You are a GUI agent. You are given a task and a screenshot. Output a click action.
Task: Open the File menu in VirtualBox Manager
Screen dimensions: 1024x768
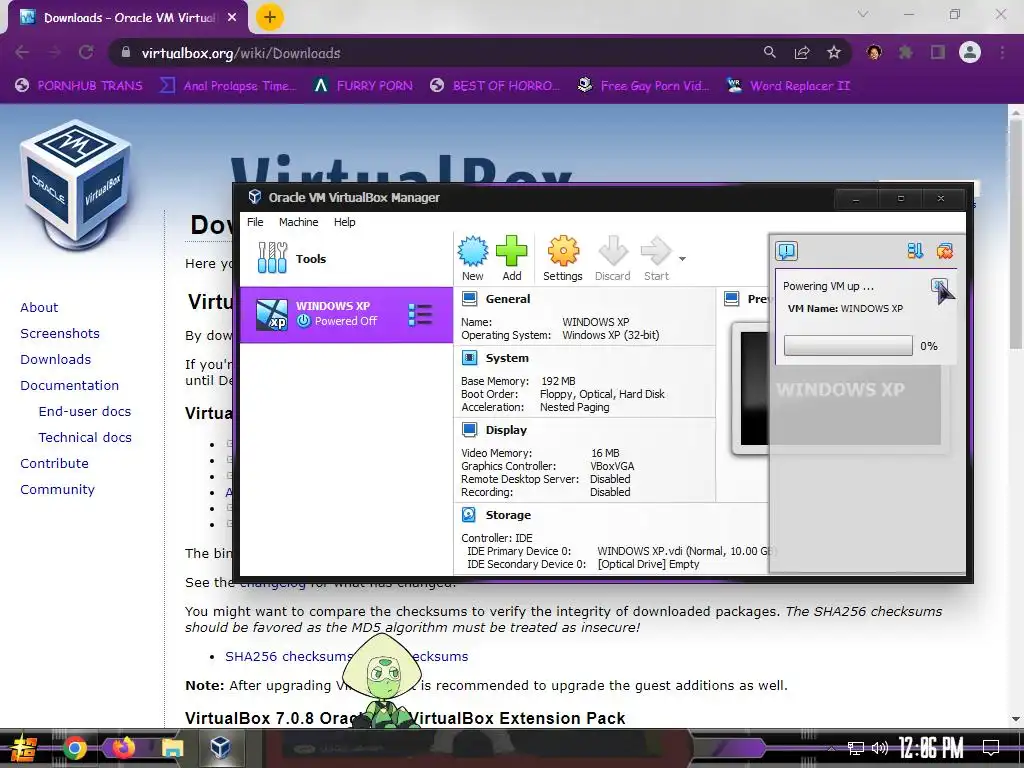point(255,222)
